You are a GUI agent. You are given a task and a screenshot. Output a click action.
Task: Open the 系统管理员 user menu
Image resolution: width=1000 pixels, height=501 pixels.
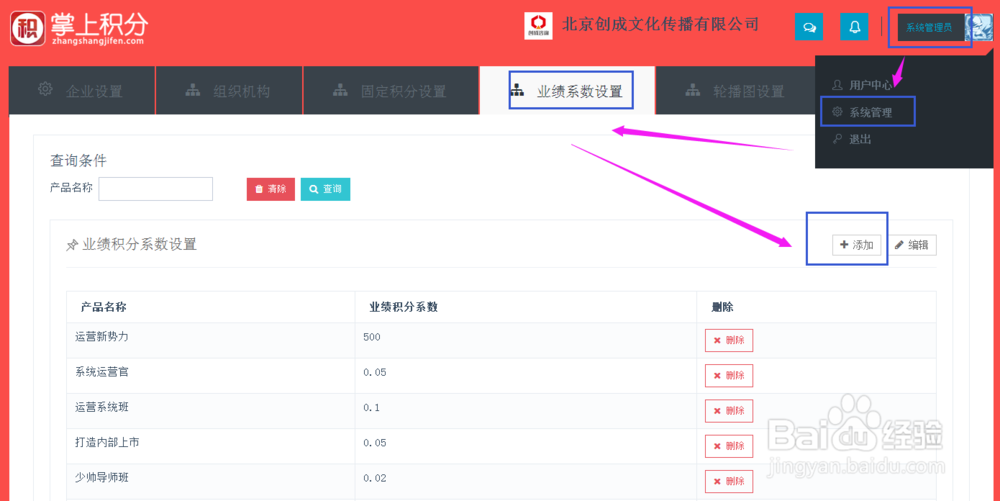[929, 27]
